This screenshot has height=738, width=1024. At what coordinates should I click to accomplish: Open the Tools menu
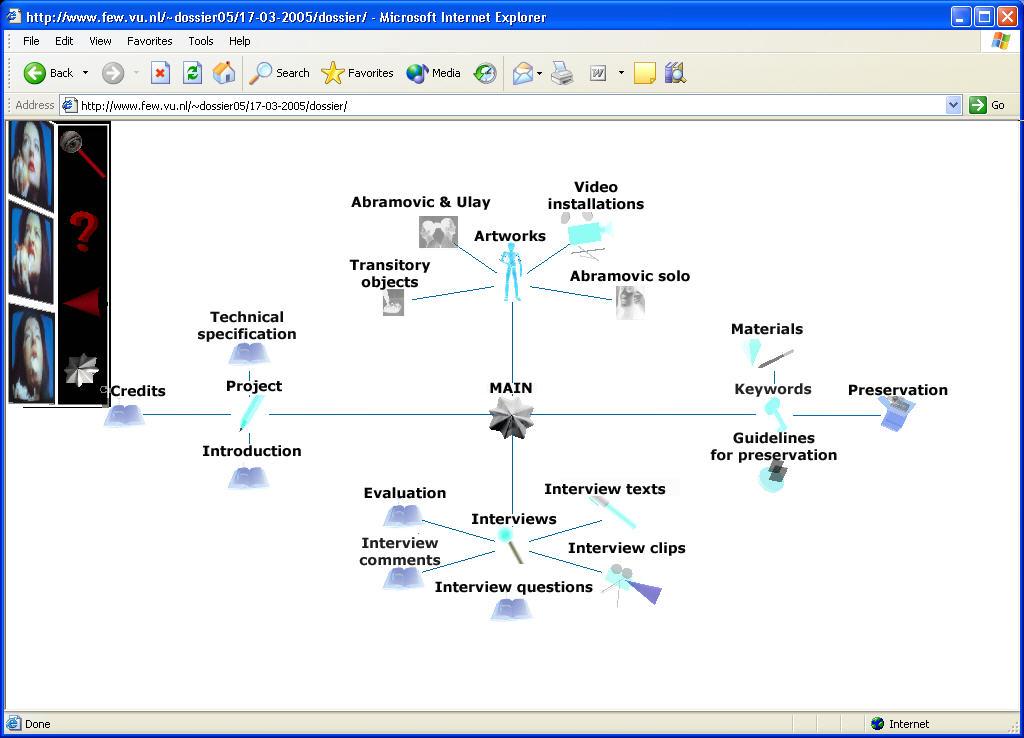[200, 41]
